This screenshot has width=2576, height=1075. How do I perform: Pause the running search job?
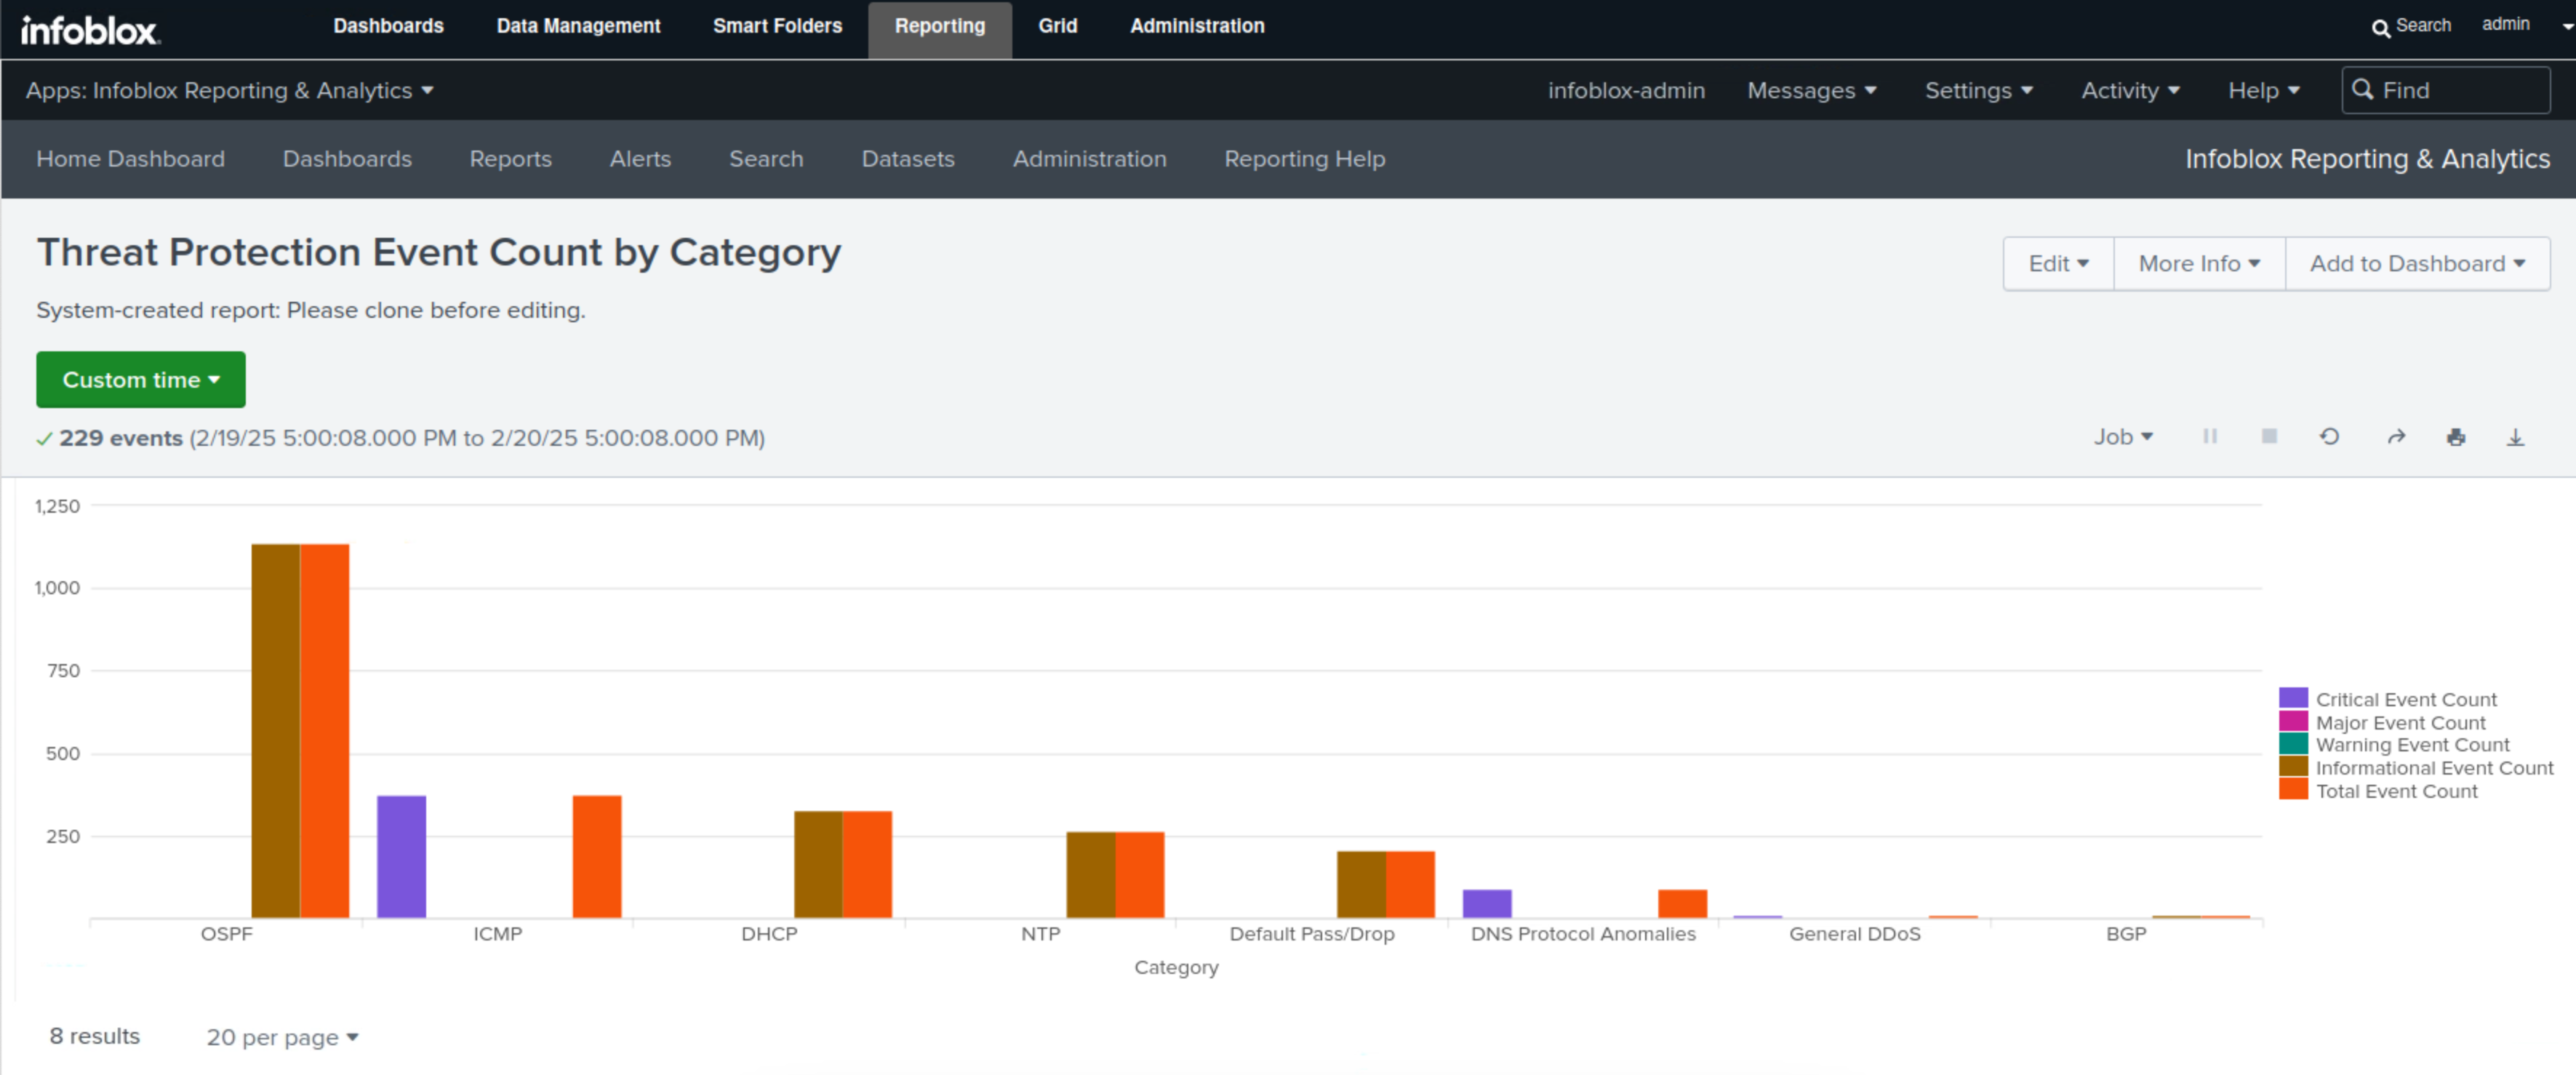[x=2209, y=437]
